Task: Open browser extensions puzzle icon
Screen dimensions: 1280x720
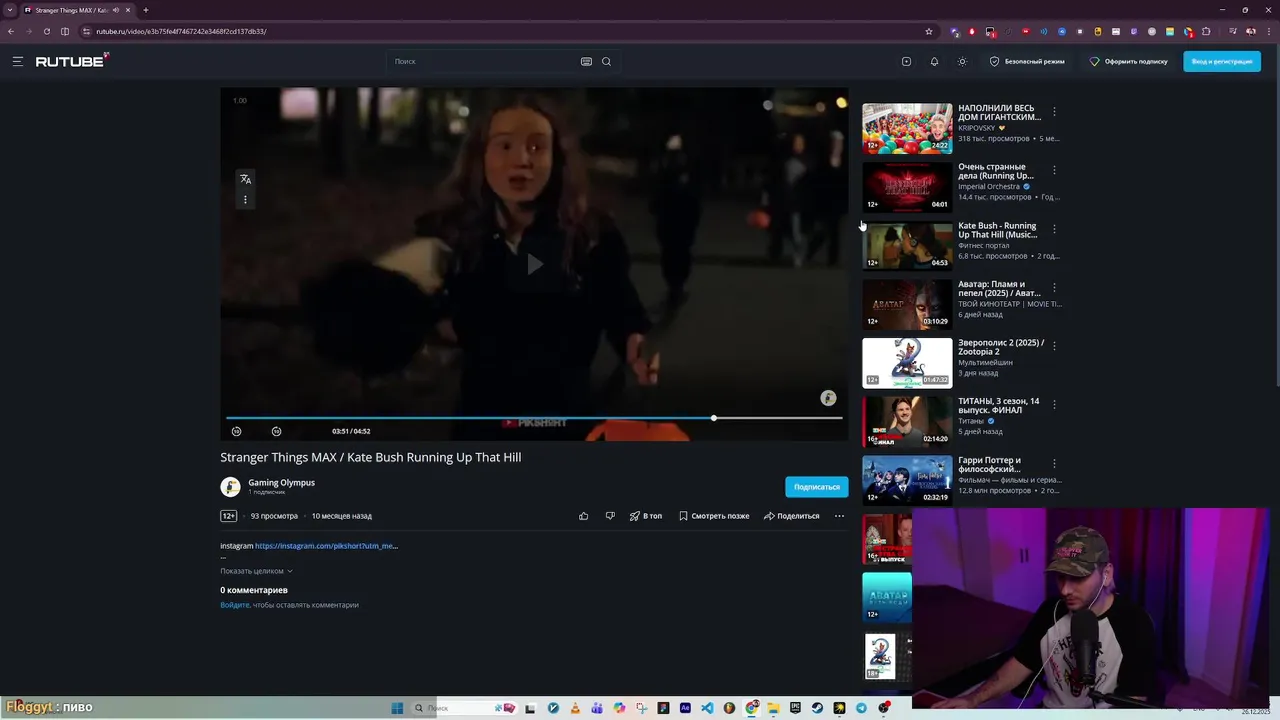Action: (x=1206, y=31)
